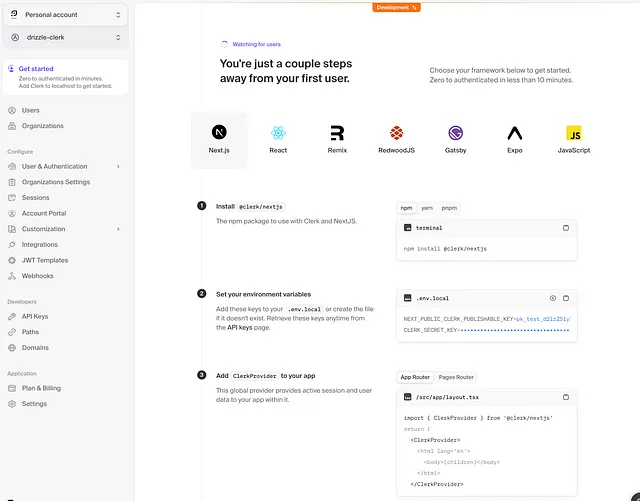Open the Organizations page
The image size is (640, 501).
pos(43,126)
